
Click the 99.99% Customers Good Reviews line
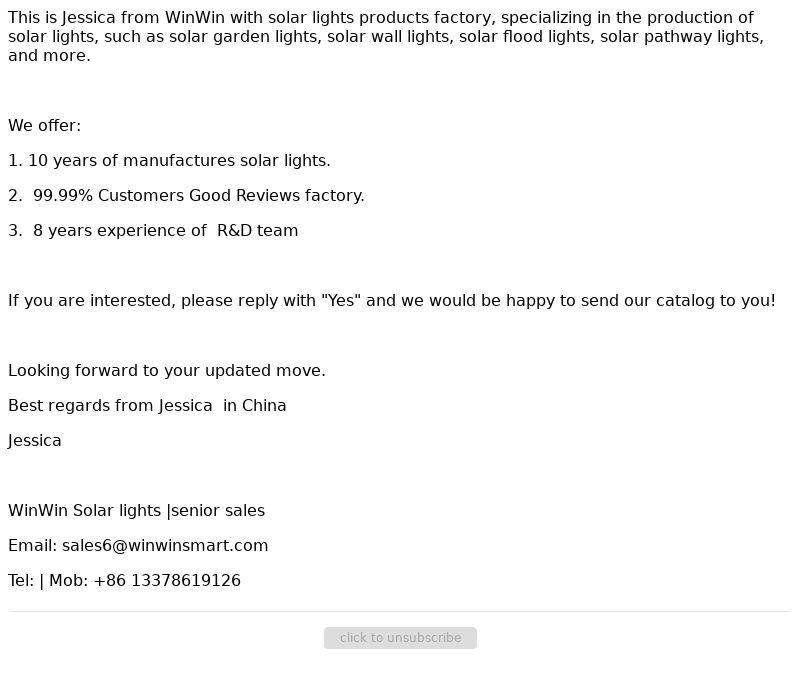click(186, 195)
